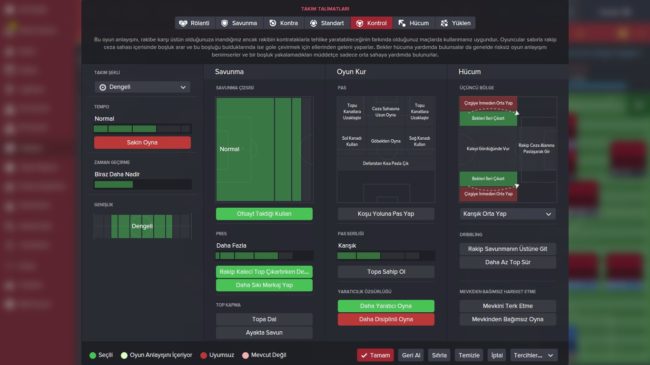This screenshot has height=365, width=650.
Task: Toggle Daha Disiplinli Oyna
Action: tap(386, 319)
